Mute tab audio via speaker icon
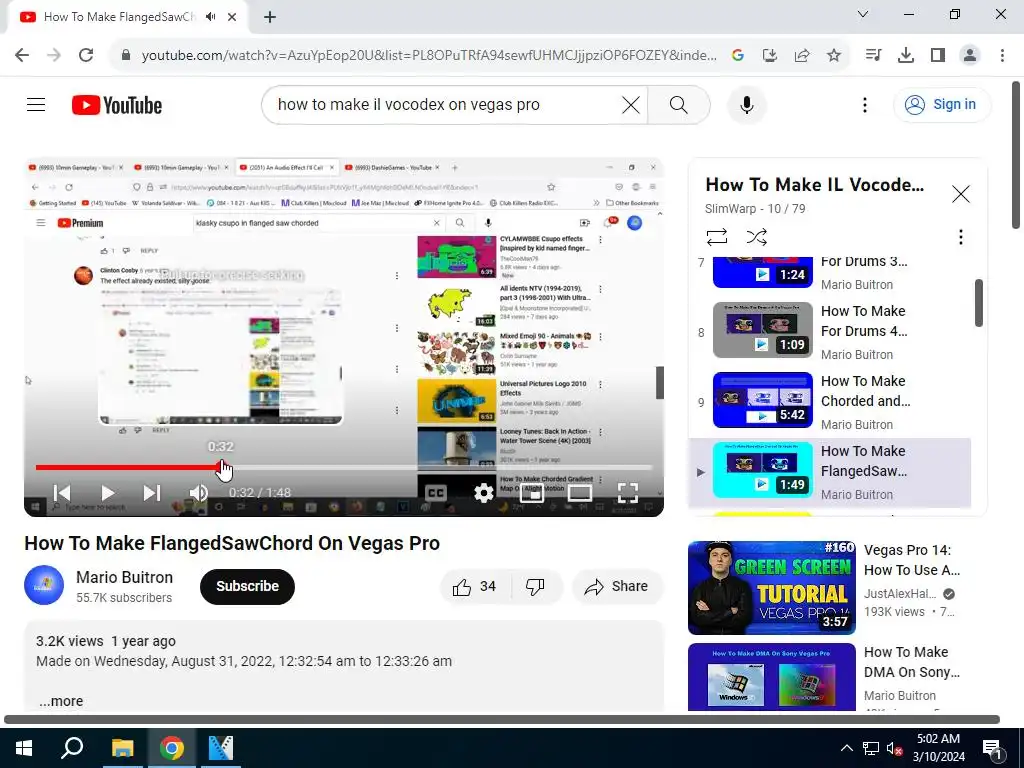 (x=210, y=17)
